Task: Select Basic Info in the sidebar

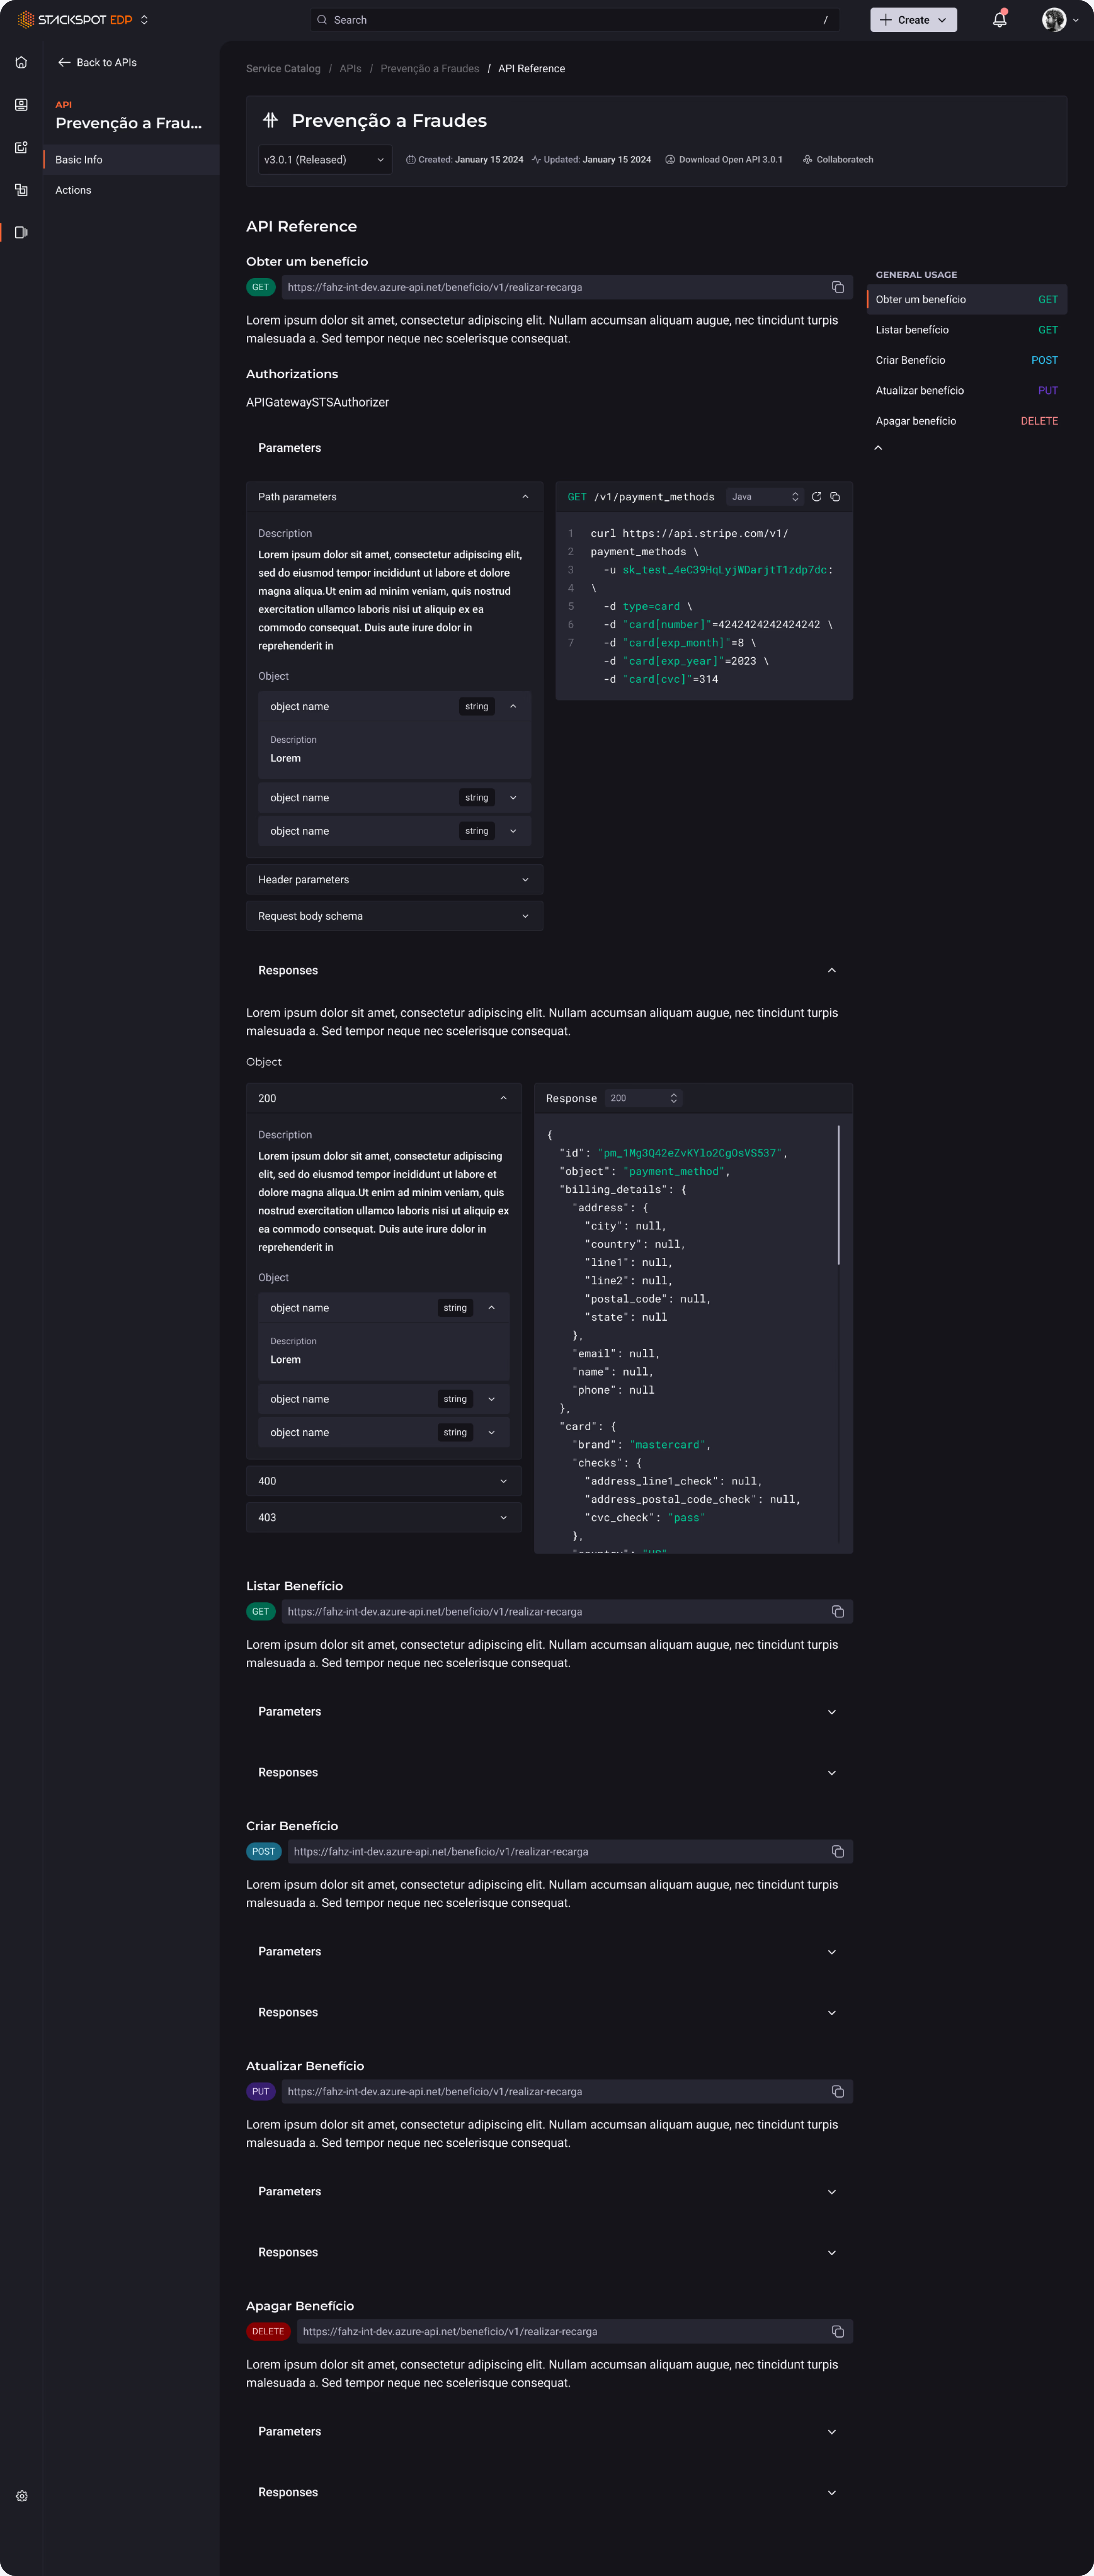Action: [x=131, y=160]
